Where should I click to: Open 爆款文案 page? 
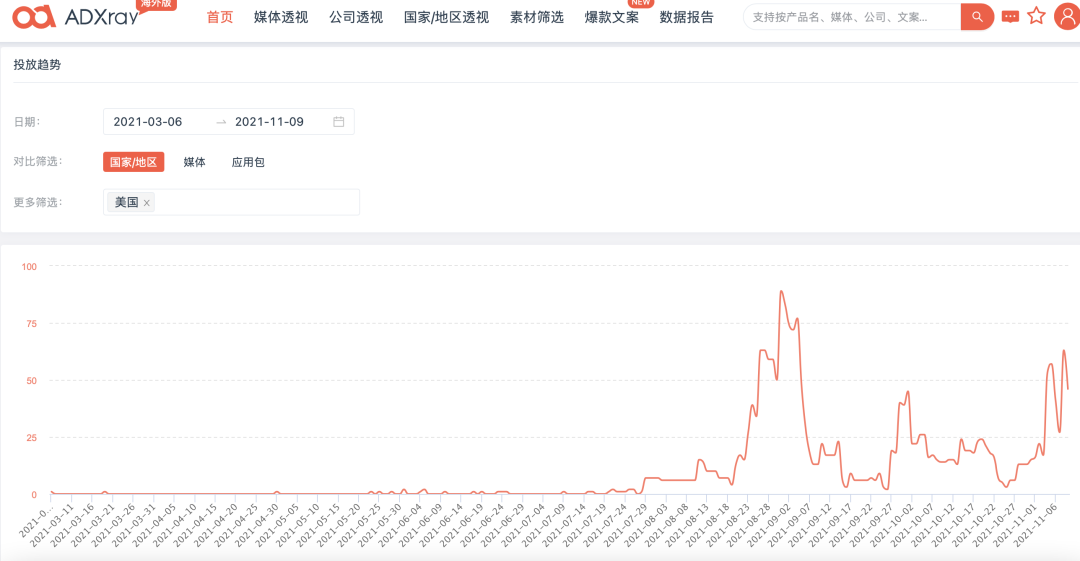coord(612,17)
